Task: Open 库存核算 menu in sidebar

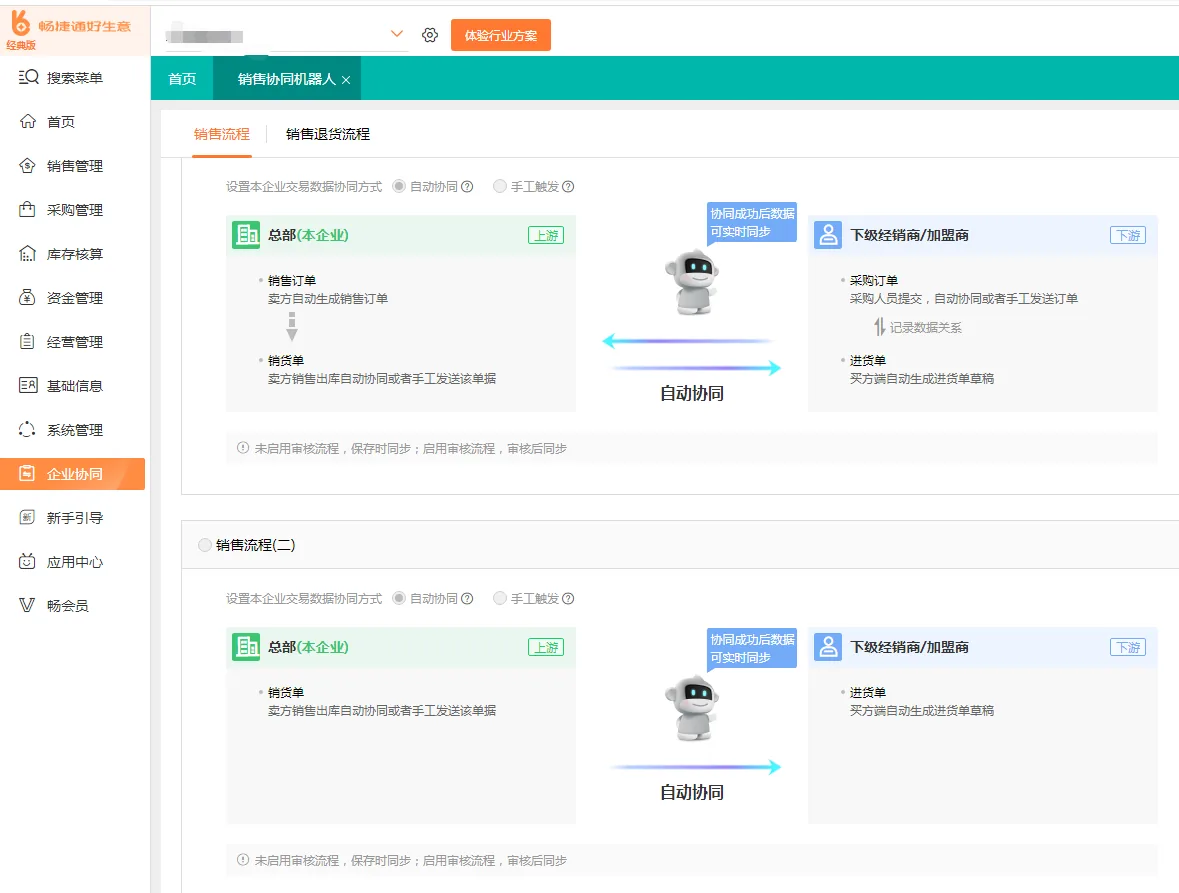Action: coord(73,254)
